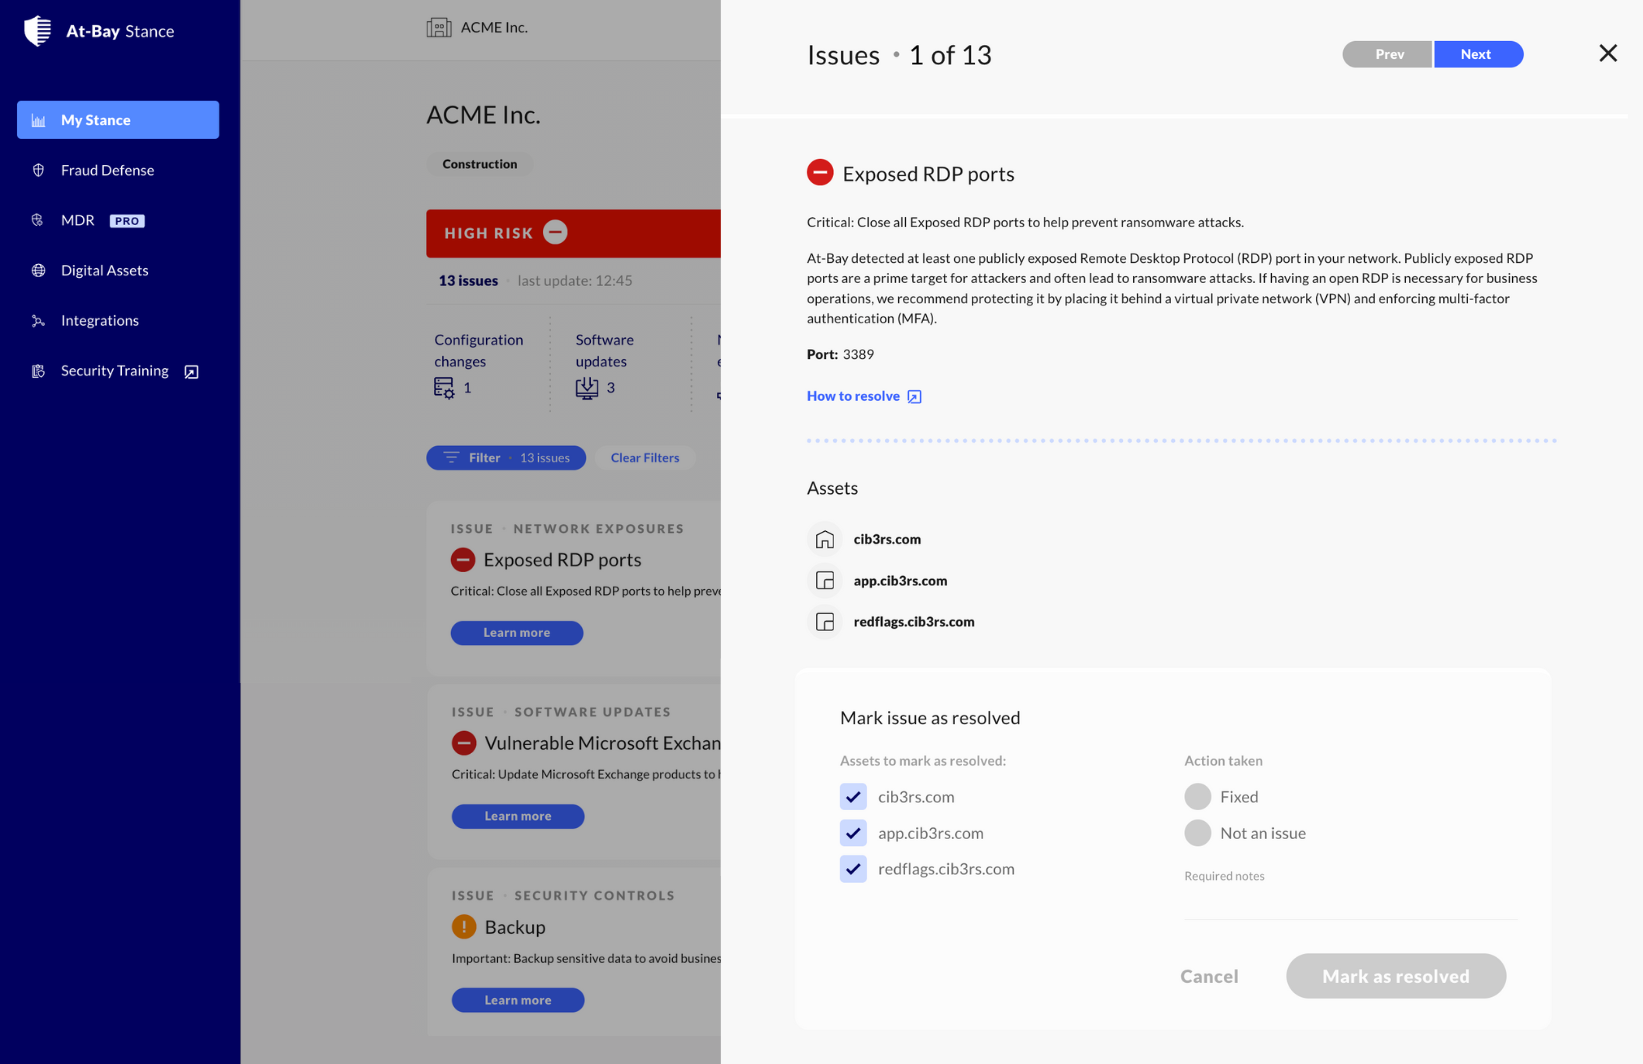1643x1064 pixels.
Task: Go to the Next issue
Action: 1478,54
